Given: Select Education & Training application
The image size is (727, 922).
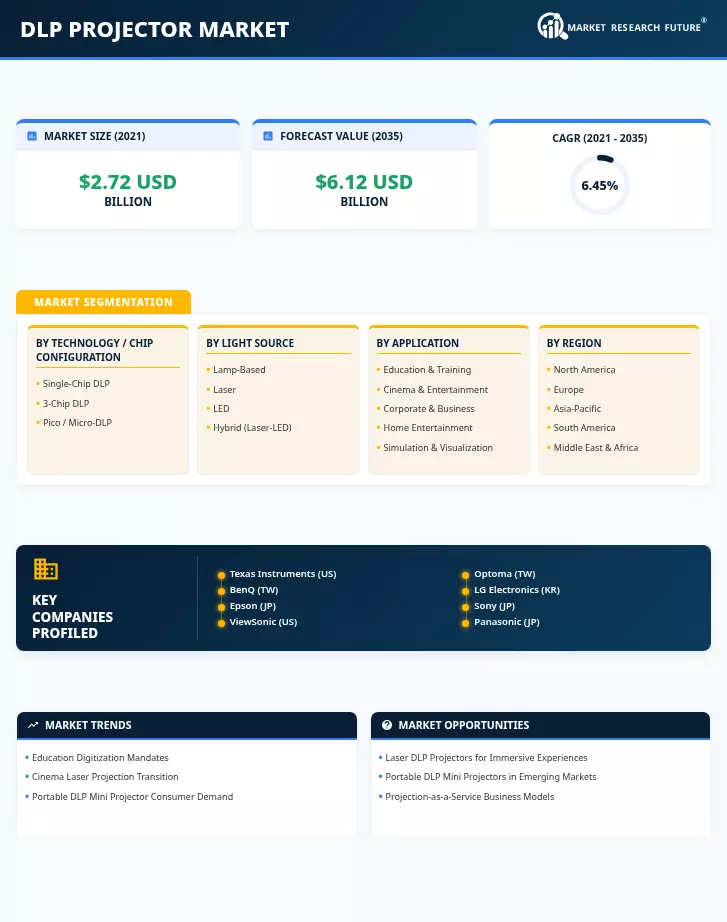Looking at the screenshot, I should pyautogui.click(x=427, y=370).
